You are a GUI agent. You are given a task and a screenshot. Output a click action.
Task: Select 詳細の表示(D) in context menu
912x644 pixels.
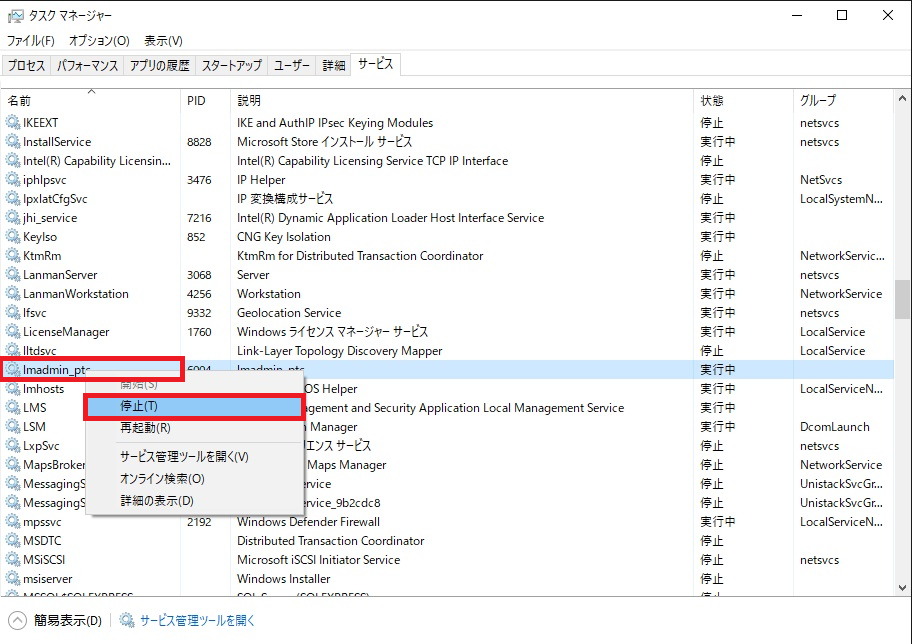click(194, 501)
